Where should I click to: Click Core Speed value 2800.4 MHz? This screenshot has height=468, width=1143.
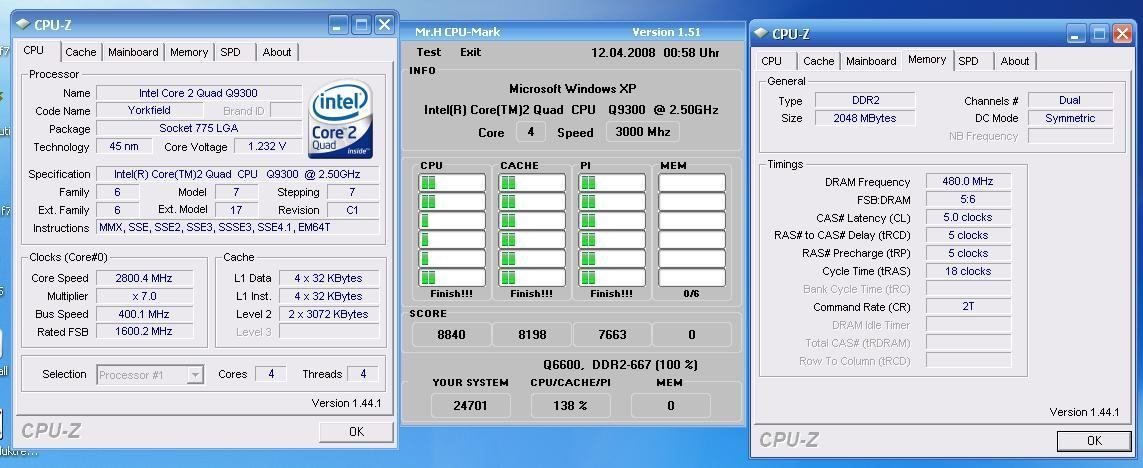144,278
